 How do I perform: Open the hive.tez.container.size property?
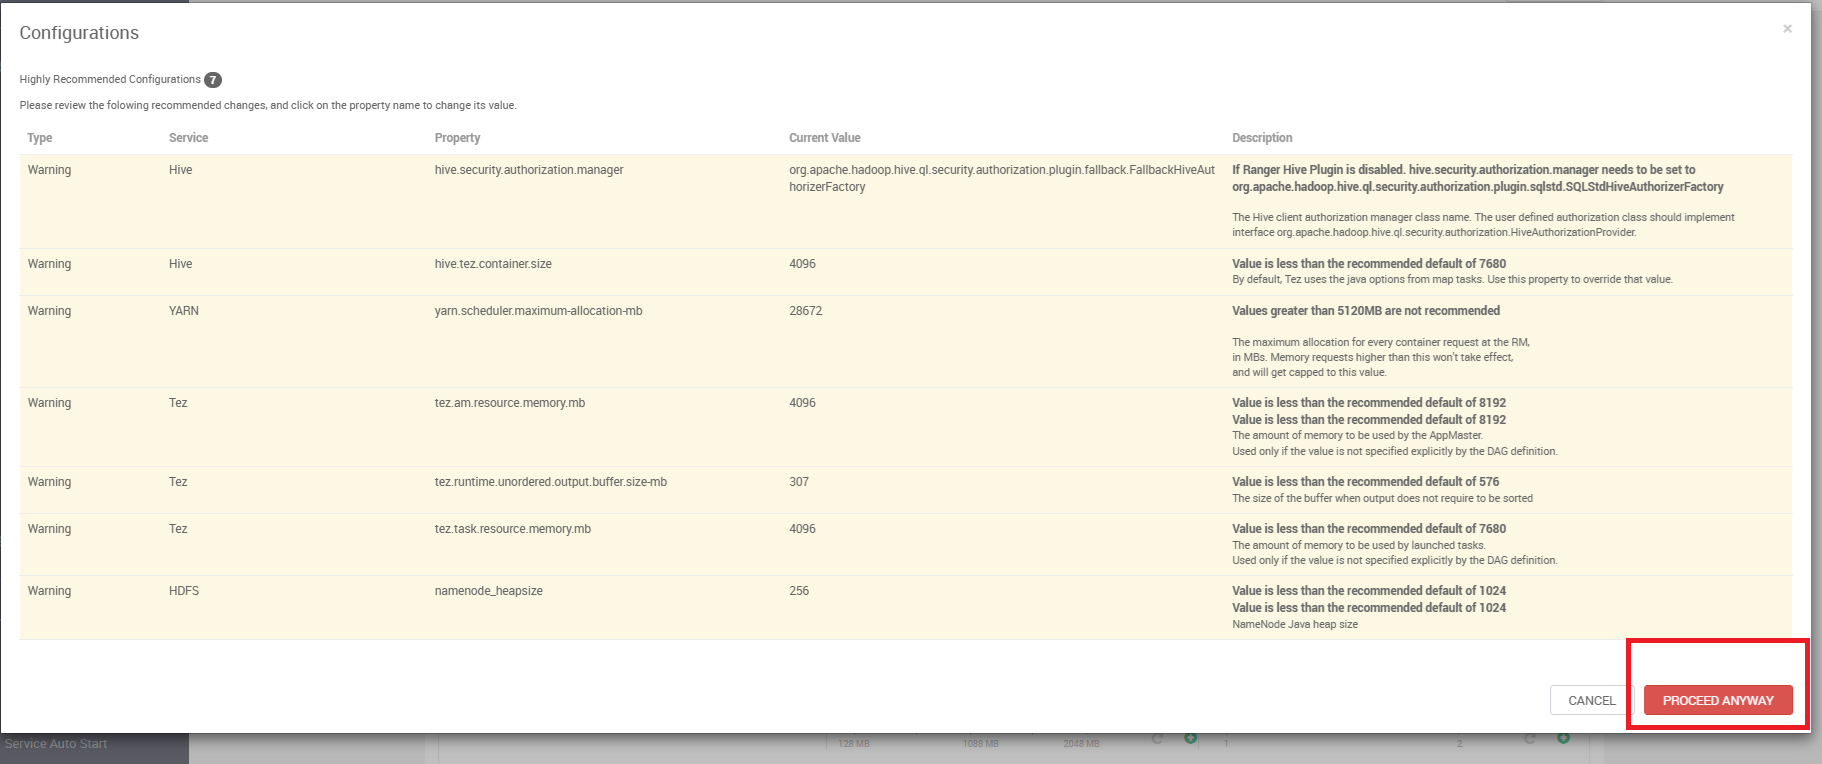pyautogui.click(x=493, y=264)
